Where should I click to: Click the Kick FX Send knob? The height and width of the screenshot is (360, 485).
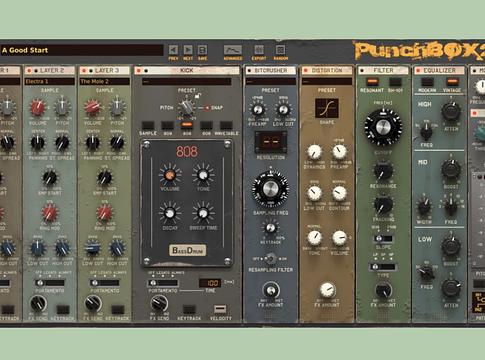pyautogui.click(x=159, y=303)
